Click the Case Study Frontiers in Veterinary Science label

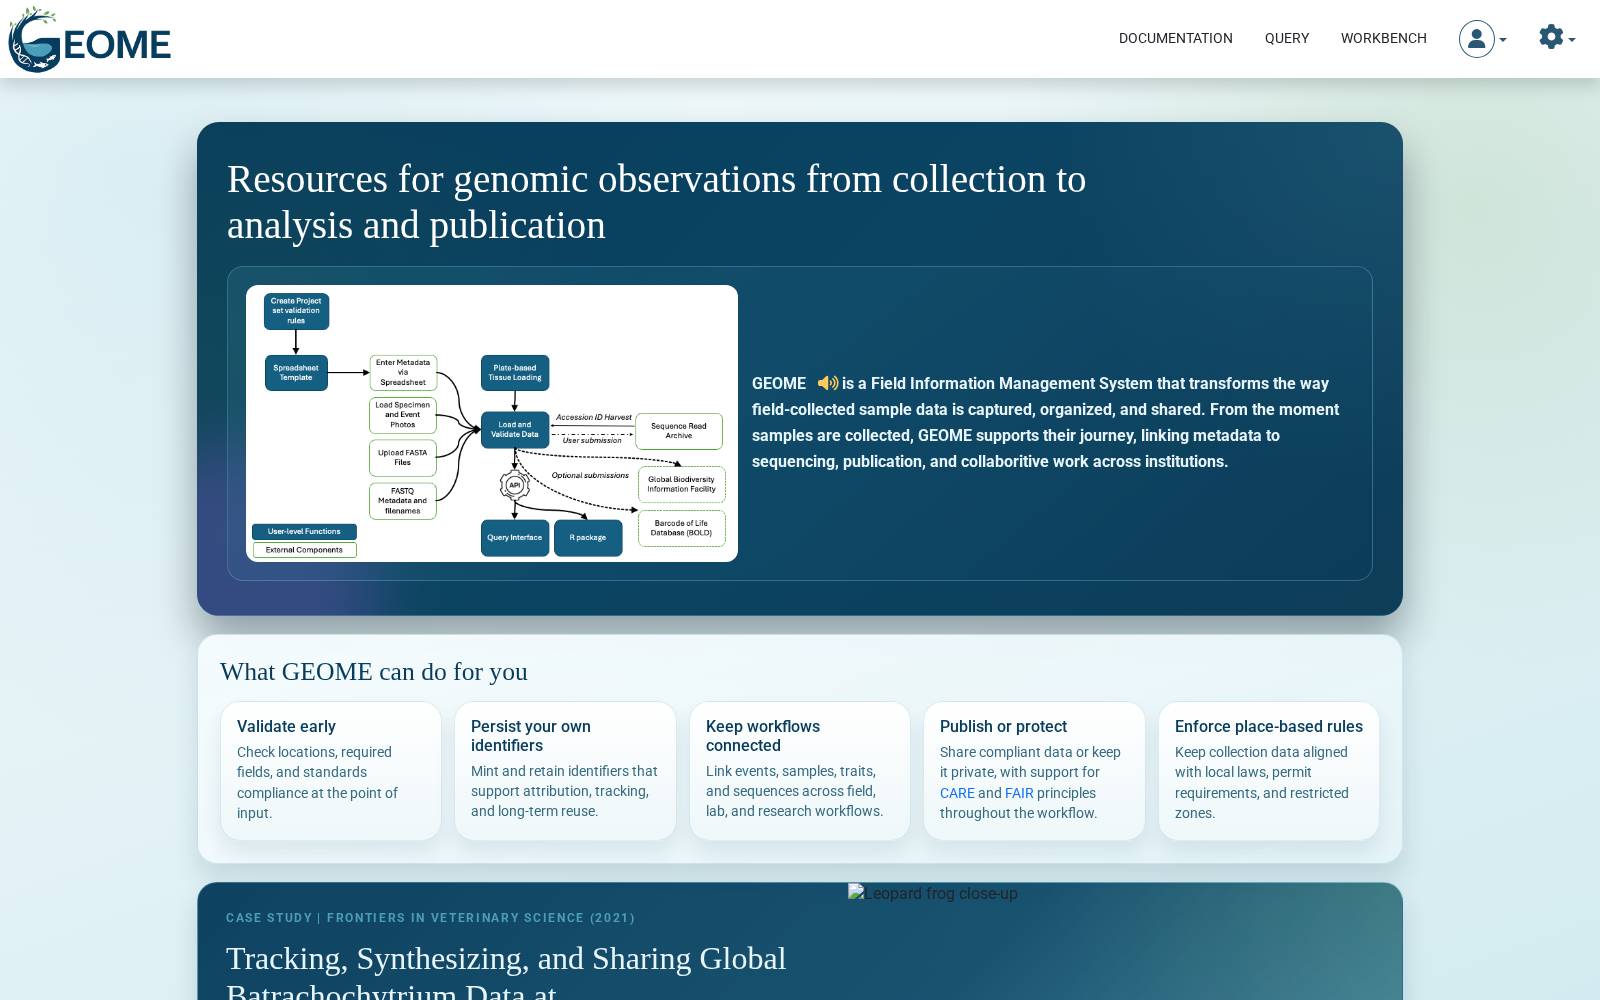430,918
